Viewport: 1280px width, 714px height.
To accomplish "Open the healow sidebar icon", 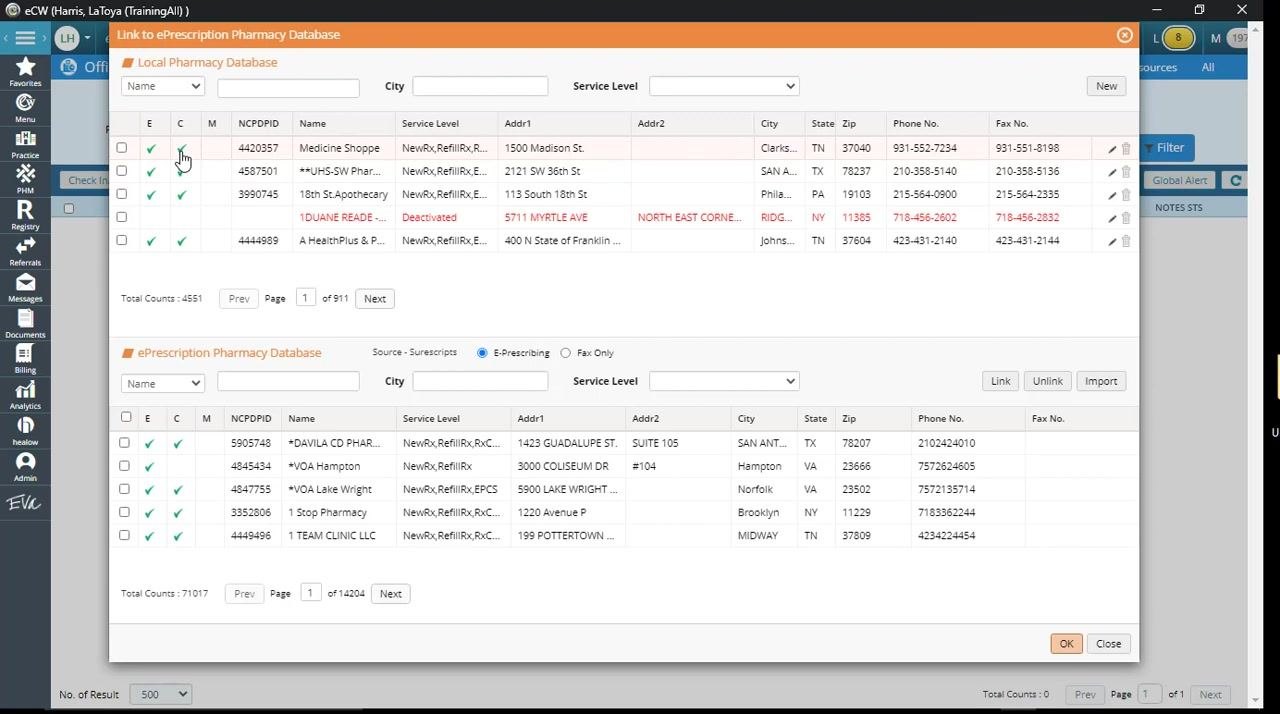I will pyautogui.click(x=25, y=431).
